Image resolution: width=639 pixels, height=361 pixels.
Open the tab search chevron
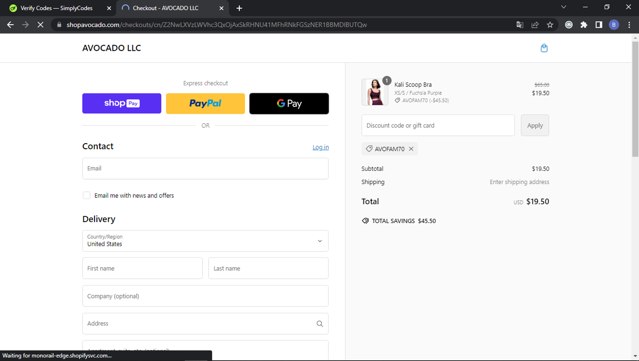(x=564, y=7)
